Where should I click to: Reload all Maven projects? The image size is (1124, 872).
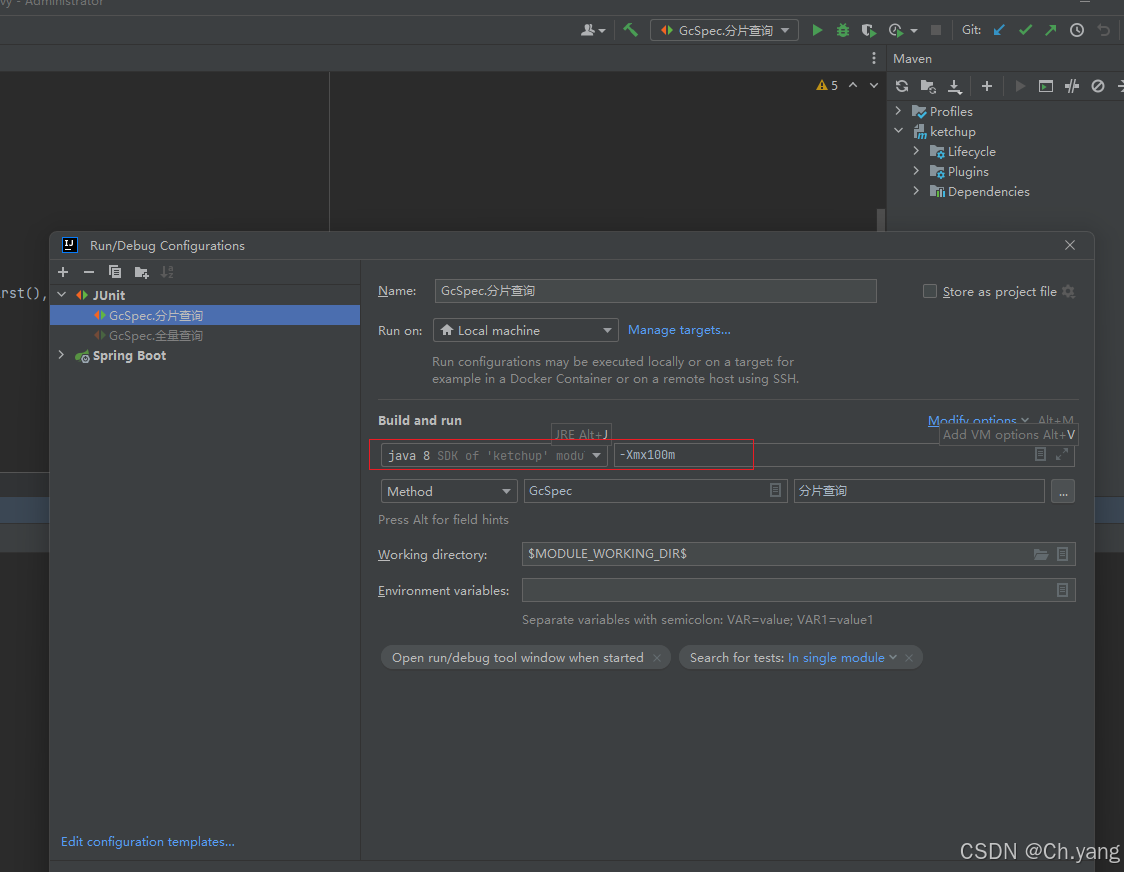click(x=902, y=86)
